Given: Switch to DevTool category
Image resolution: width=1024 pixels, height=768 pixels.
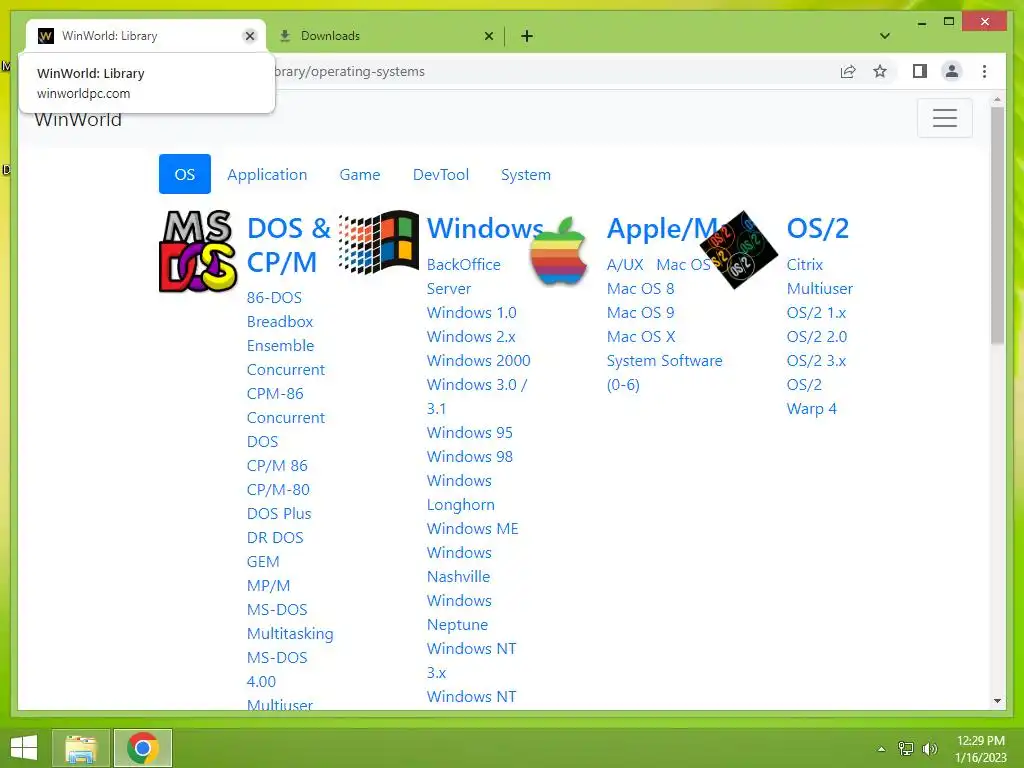Looking at the screenshot, I should tap(441, 174).
